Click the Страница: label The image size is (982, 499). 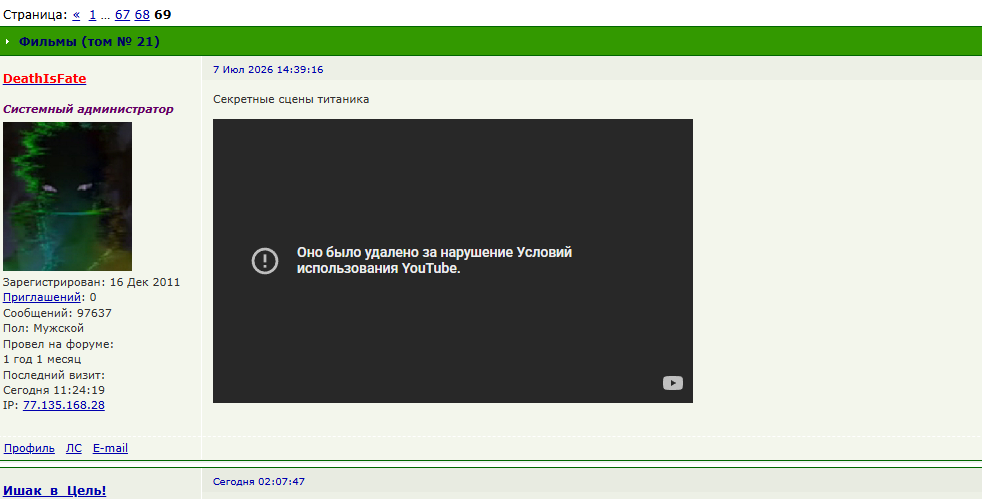(35, 14)
